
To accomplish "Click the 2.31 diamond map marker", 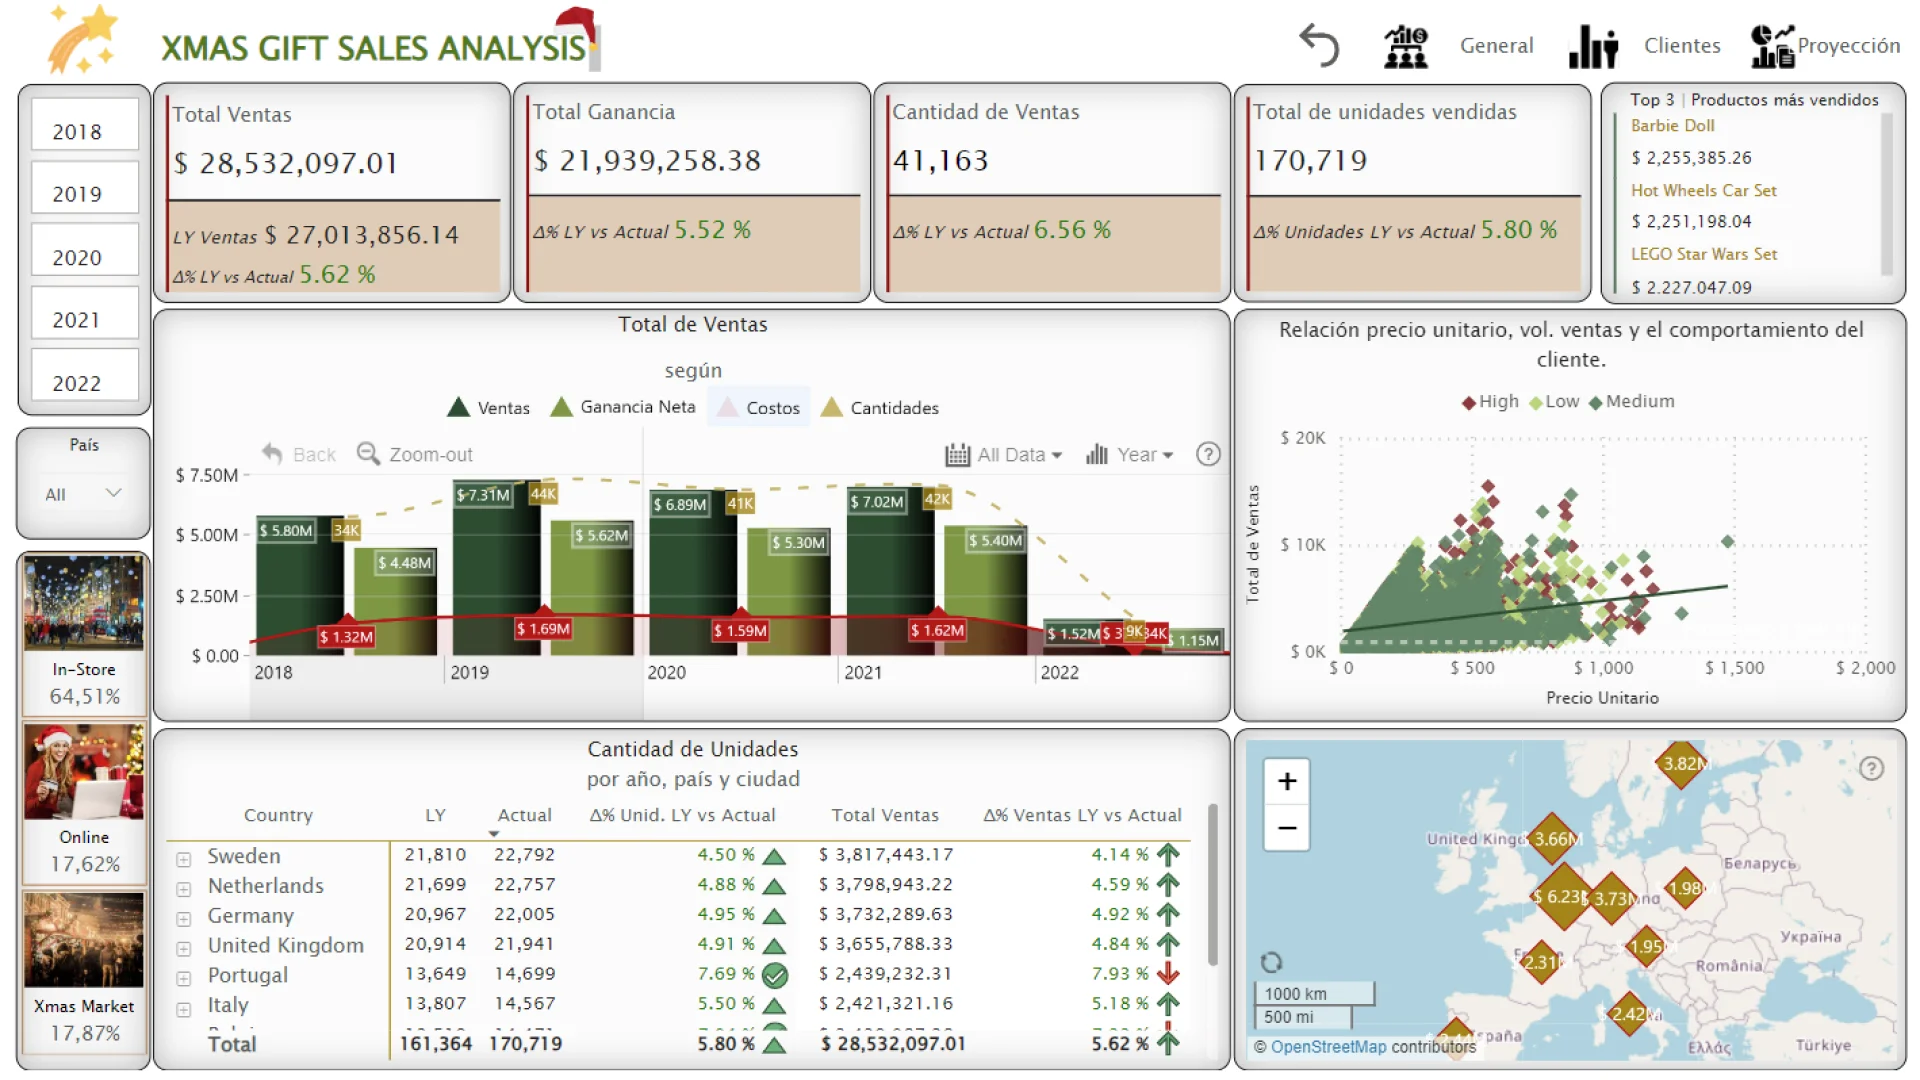I will pyautogui.click(x=1540, y=962).
